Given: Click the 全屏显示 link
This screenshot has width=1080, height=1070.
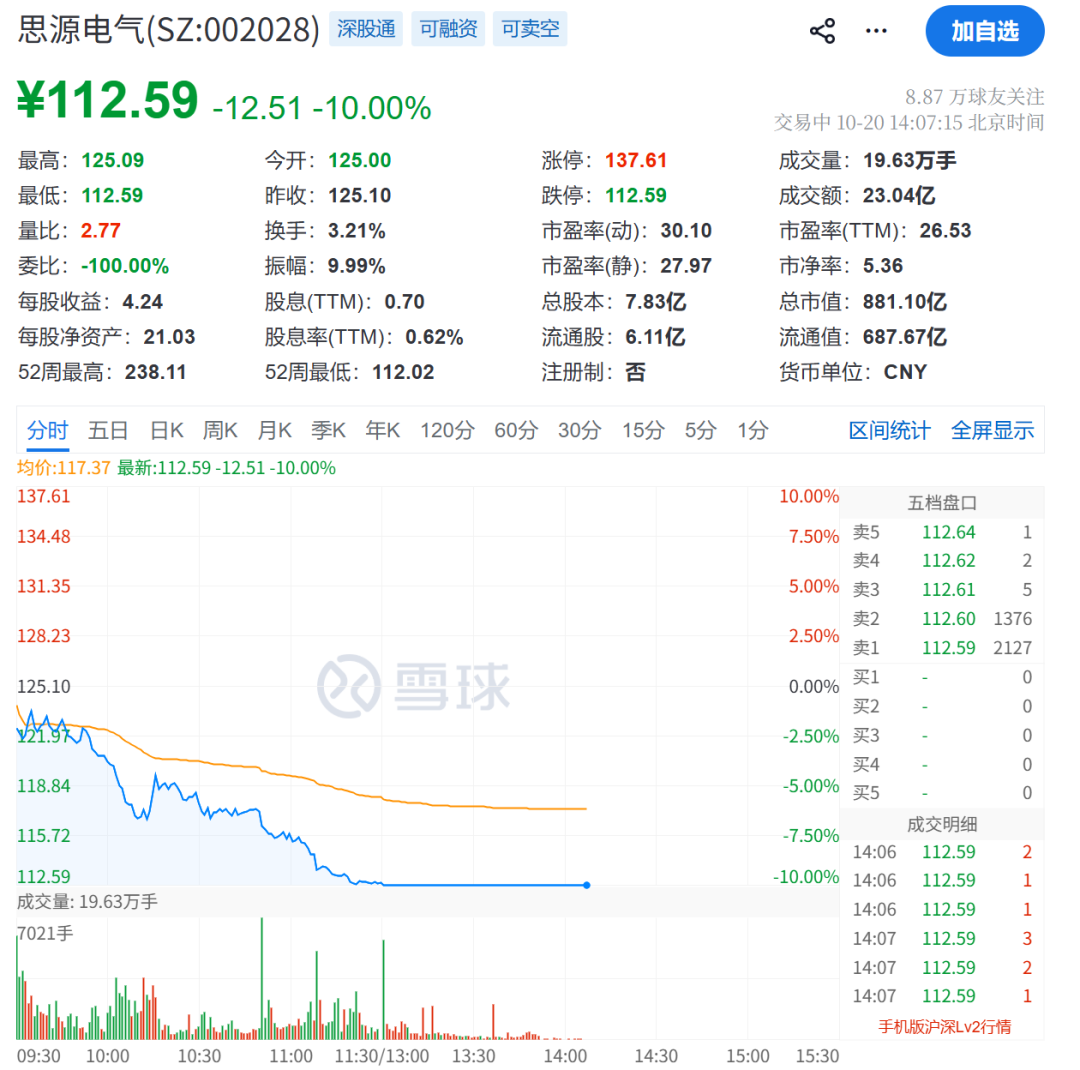Looking at the screenshot, I should [992, 431].
